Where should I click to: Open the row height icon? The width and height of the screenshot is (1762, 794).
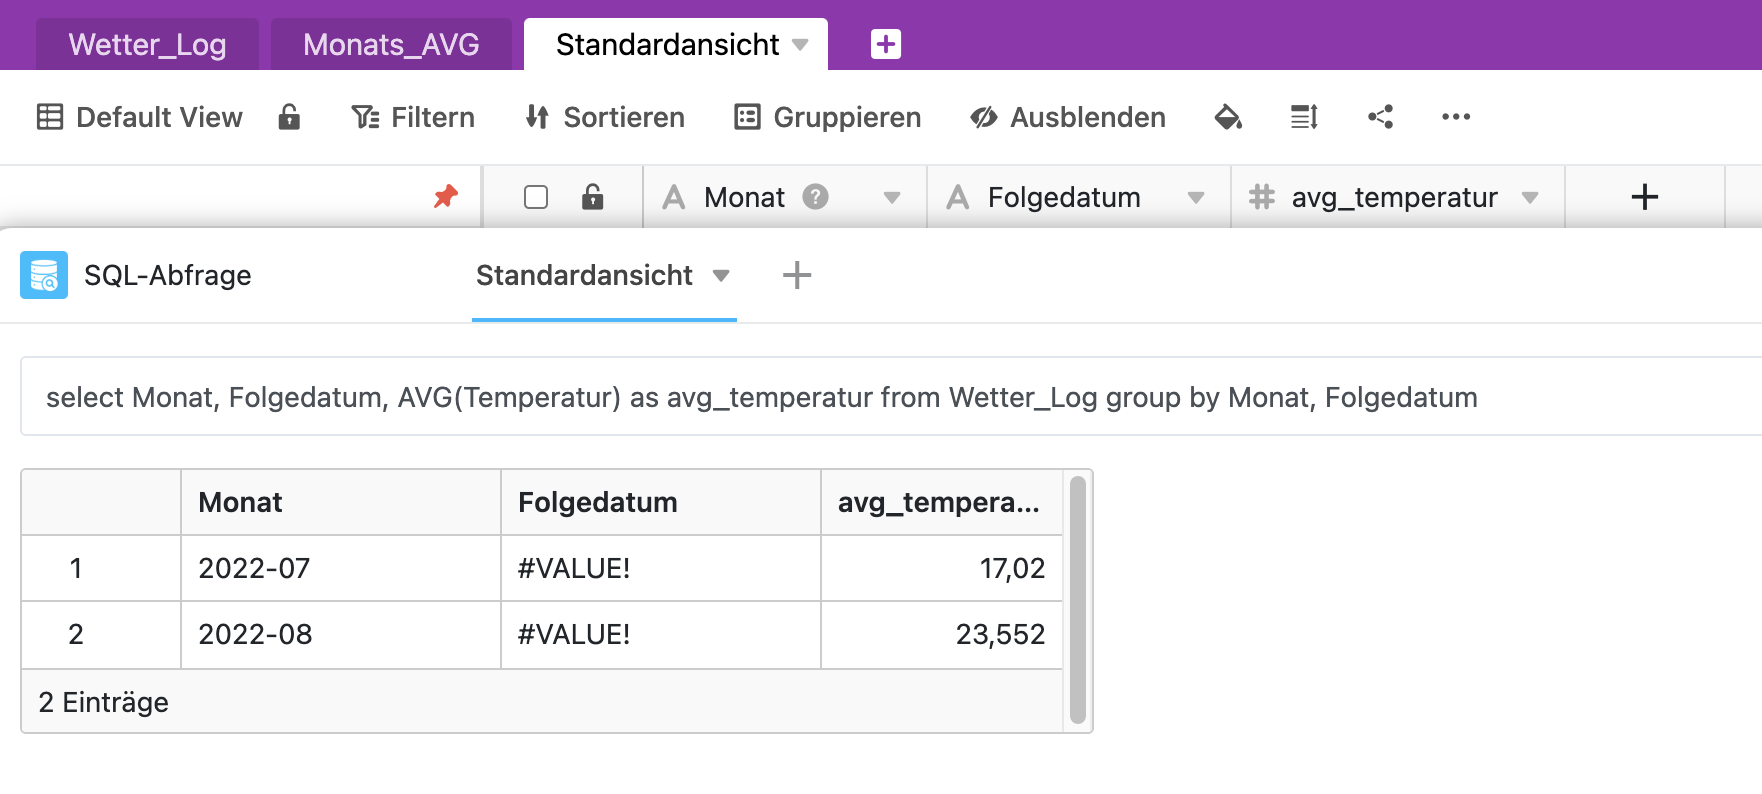(1304, 117)
